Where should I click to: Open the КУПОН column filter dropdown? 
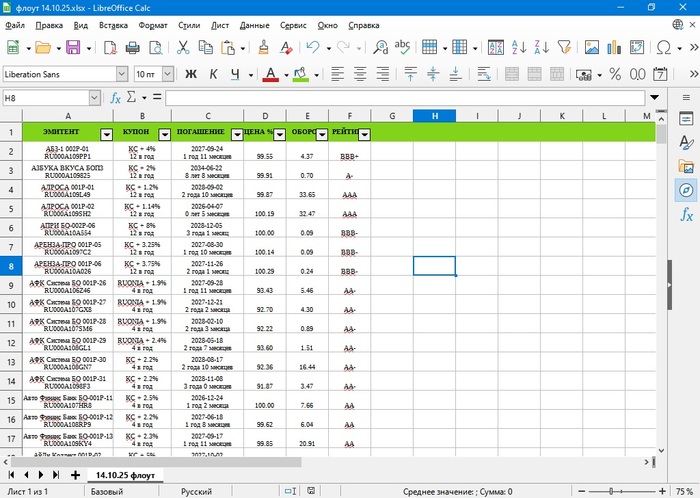coord(161,133)
